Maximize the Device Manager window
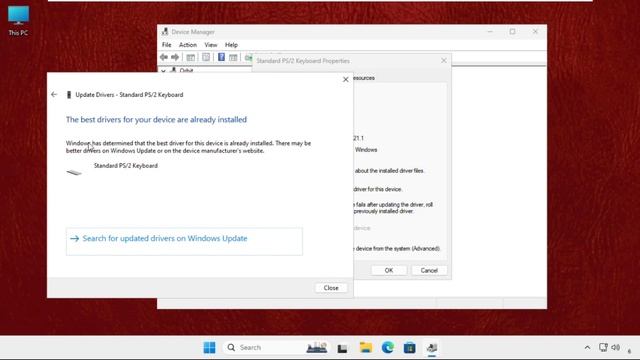Screen dimensions: 640x360 (x=512, y=31)
